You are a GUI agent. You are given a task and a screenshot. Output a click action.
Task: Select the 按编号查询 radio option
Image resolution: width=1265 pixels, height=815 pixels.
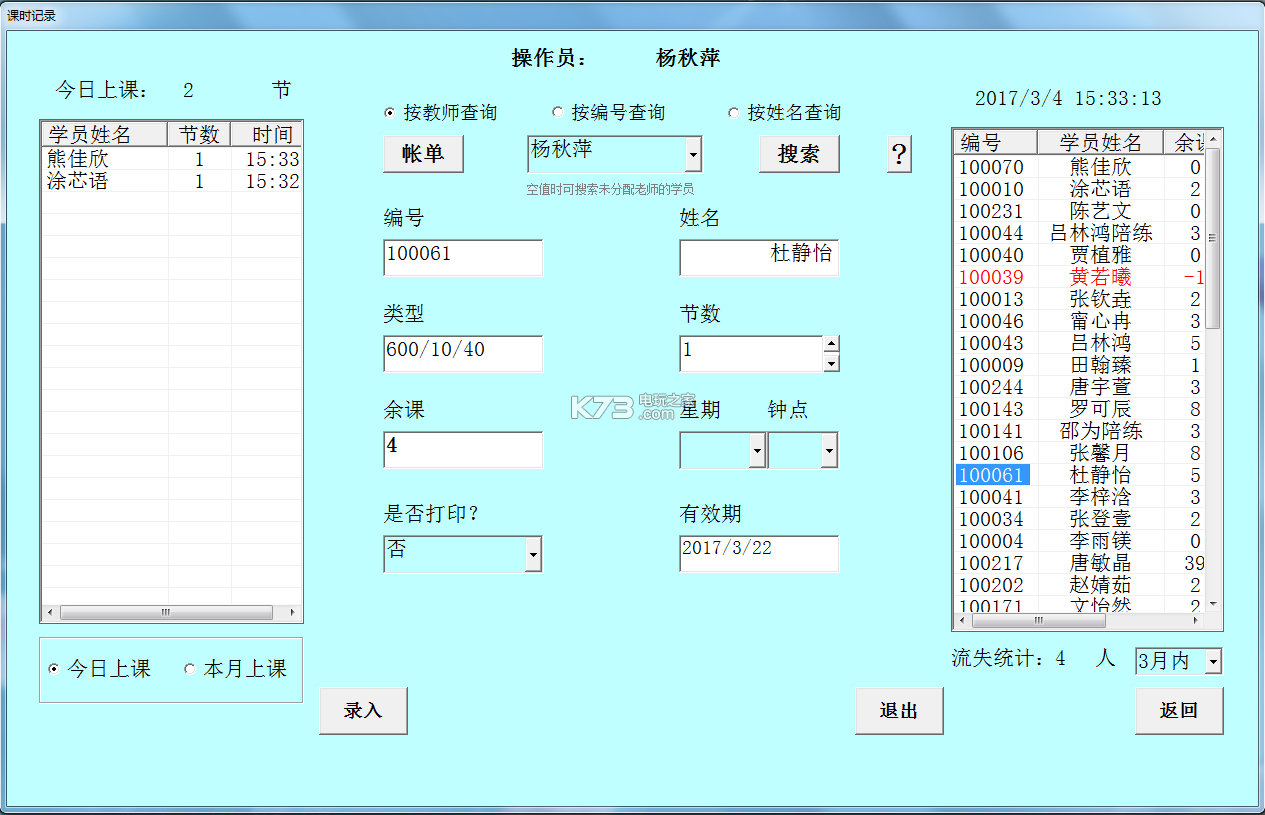558,113
